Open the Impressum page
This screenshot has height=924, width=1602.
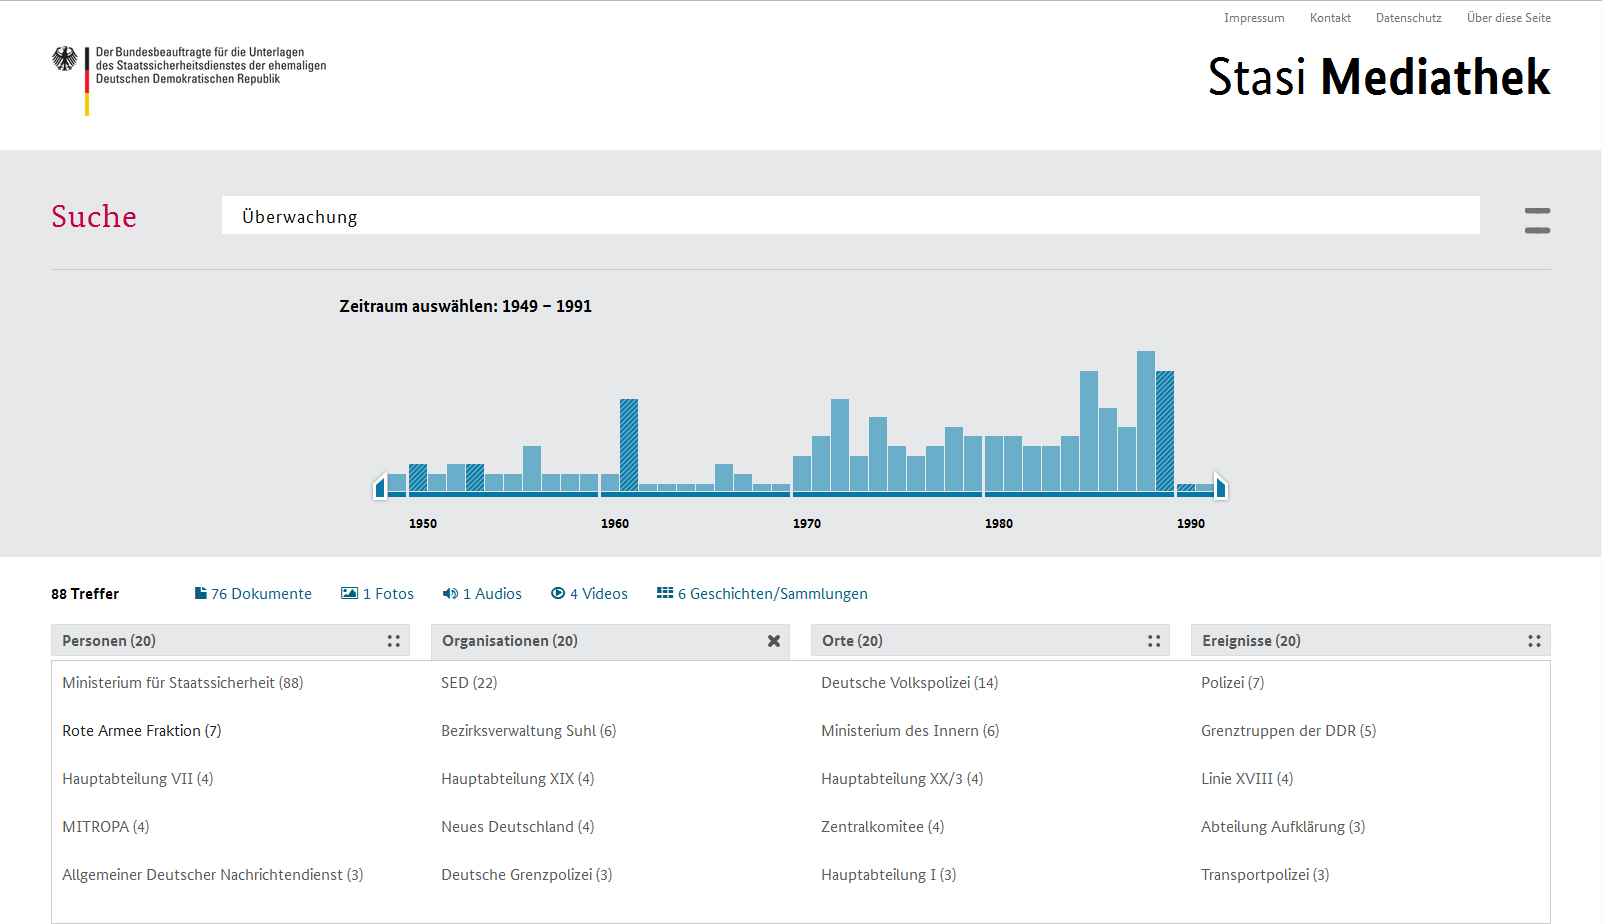[x=1253, y=18]
